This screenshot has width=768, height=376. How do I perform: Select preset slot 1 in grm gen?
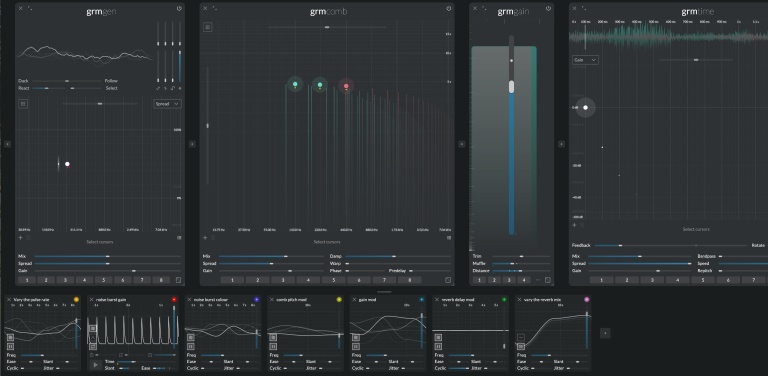click(x=27, y=280)
